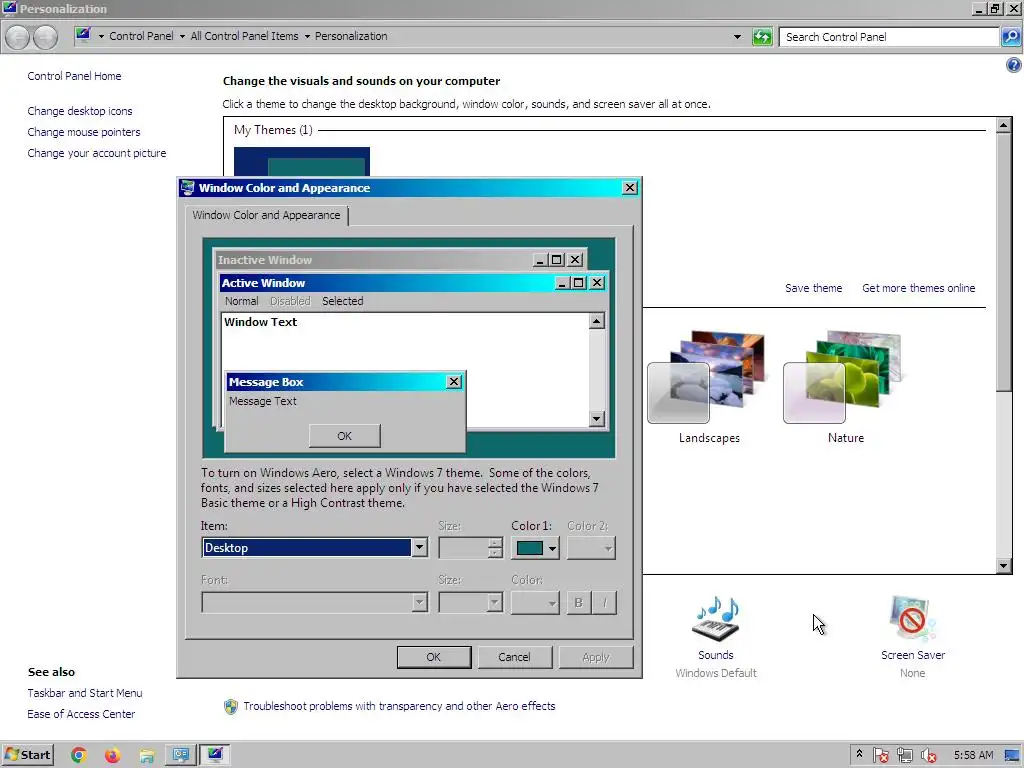Go forward with the Forward arrow button

45,37
